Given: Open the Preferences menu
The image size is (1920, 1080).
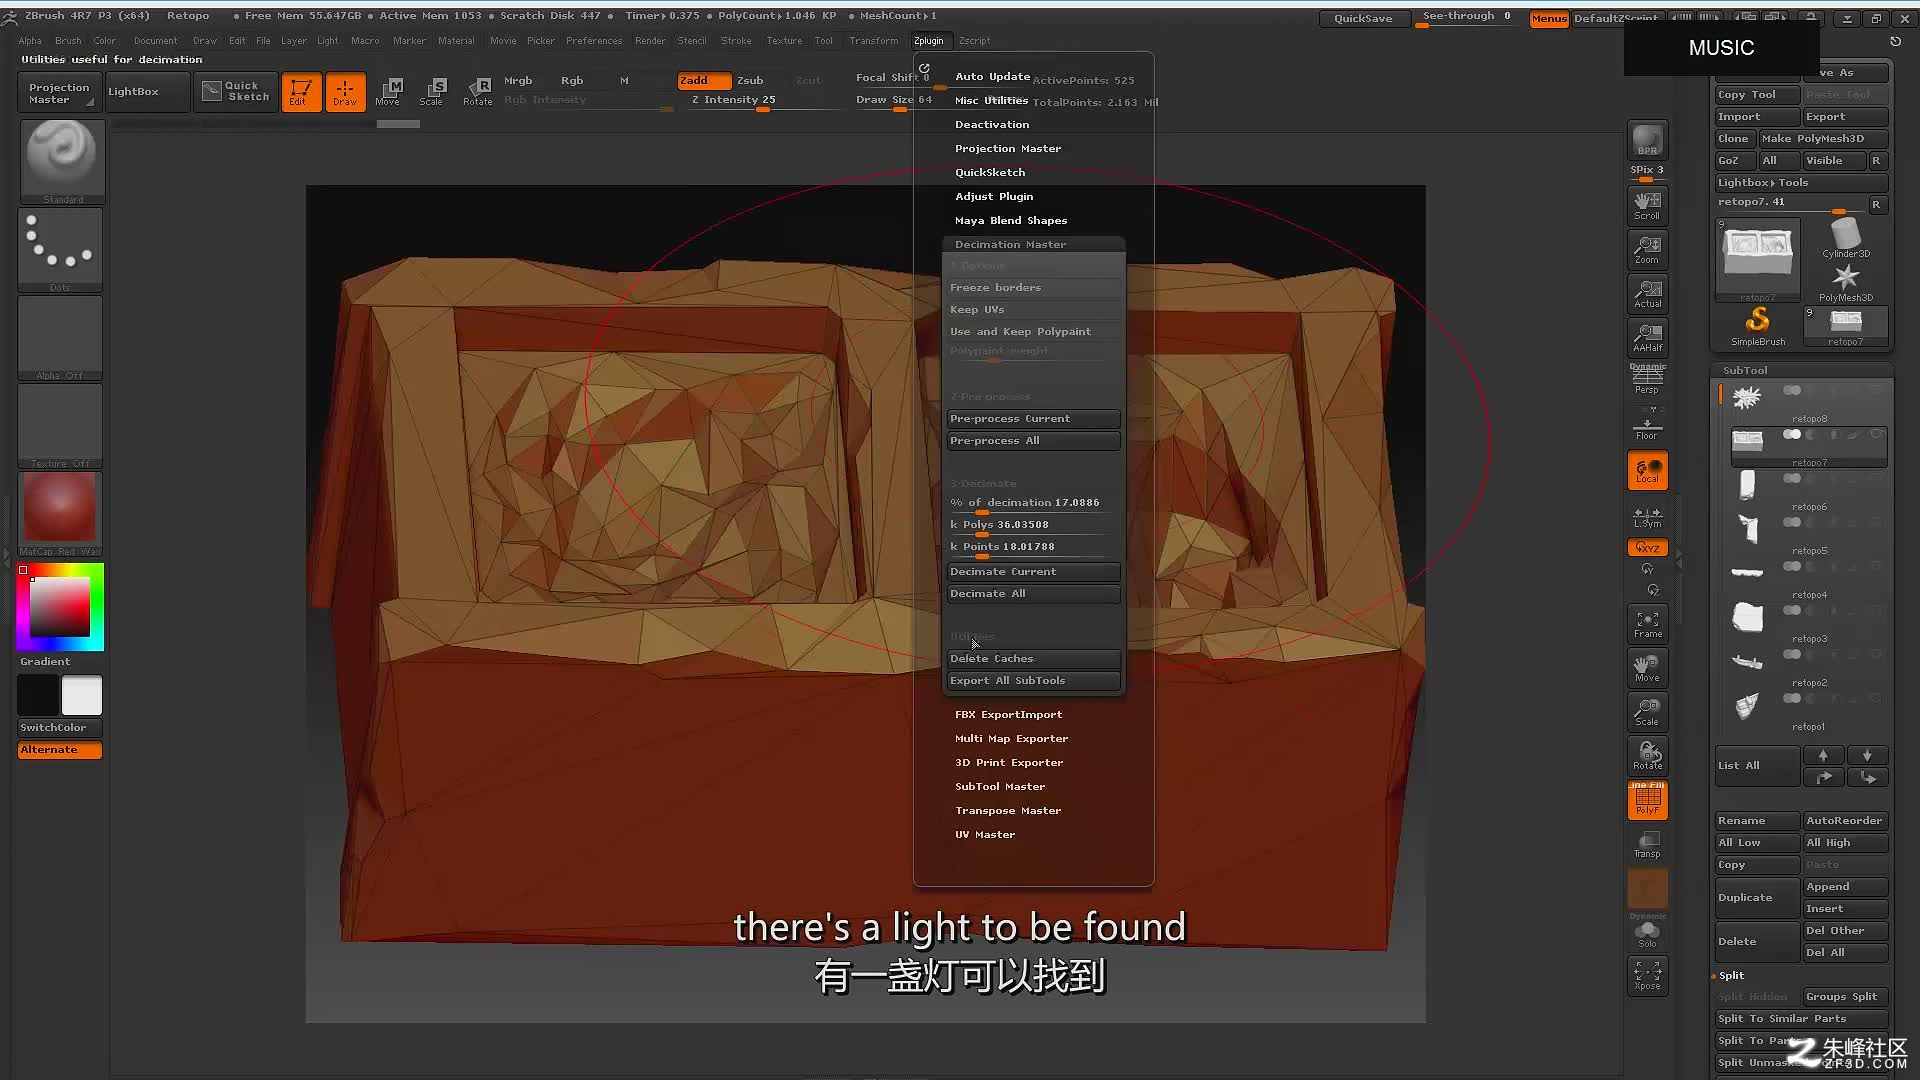Looking at the screenshot, I should tap(594, 41).
